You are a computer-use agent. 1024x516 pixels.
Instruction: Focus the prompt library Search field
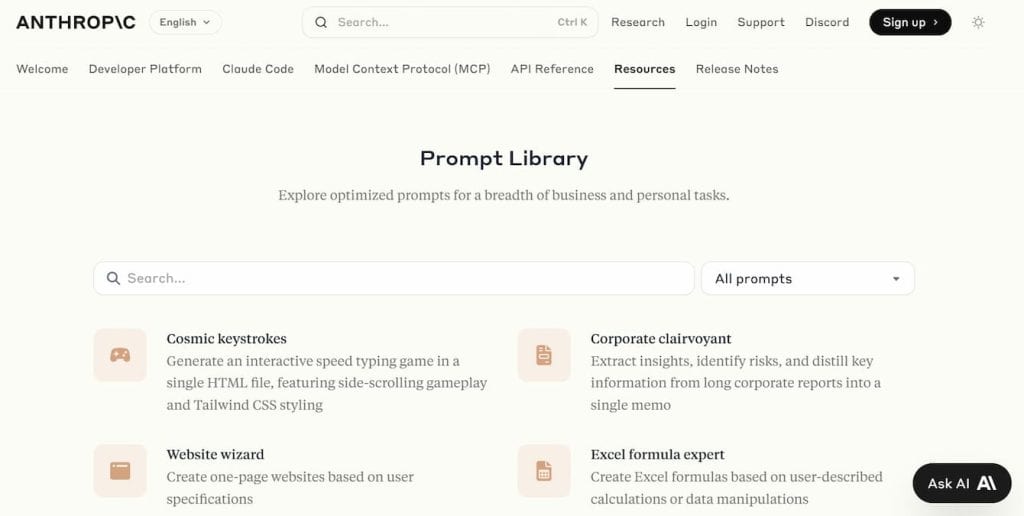(x=394, y=278)
